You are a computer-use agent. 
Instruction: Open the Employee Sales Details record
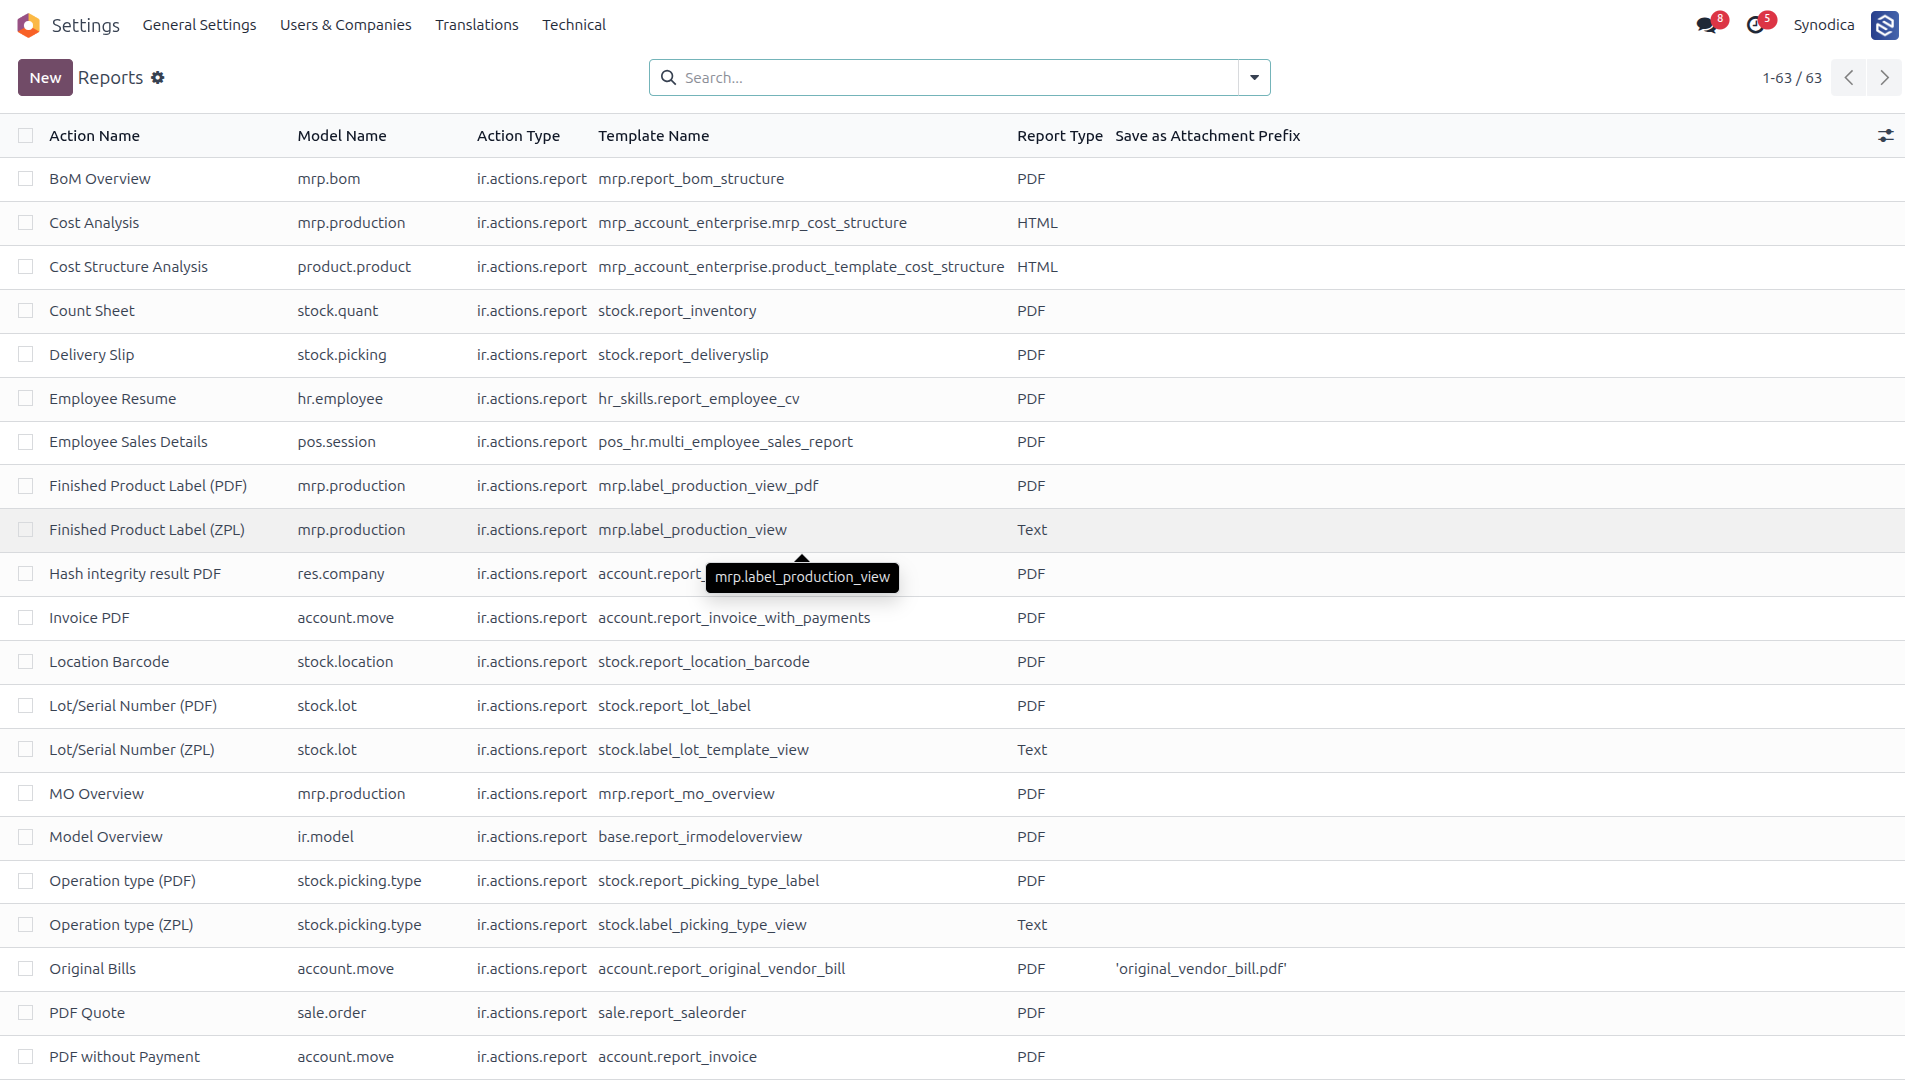click(x=128, y=442)
